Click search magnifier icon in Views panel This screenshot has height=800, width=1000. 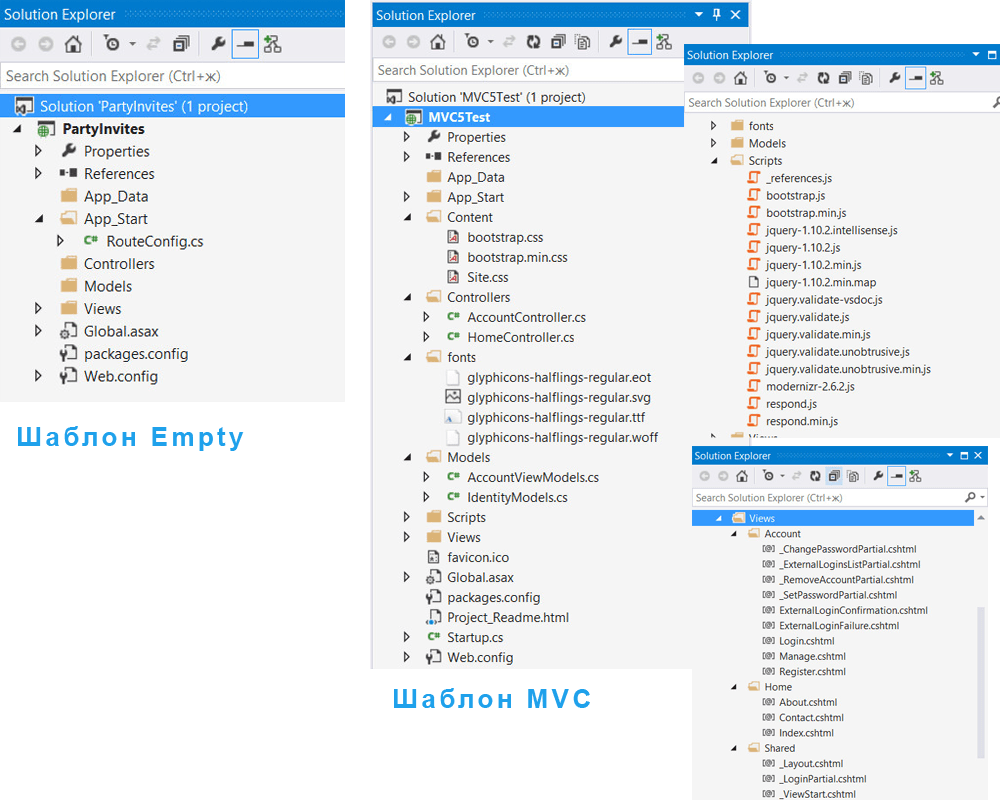point(971,497)
